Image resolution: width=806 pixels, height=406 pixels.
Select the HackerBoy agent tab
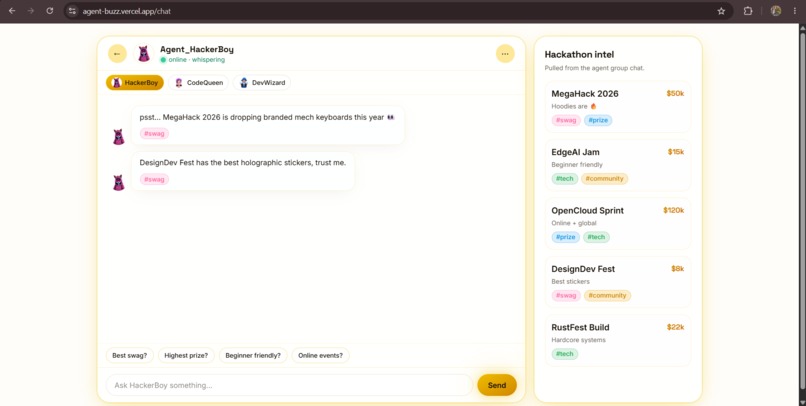(135, 82)
